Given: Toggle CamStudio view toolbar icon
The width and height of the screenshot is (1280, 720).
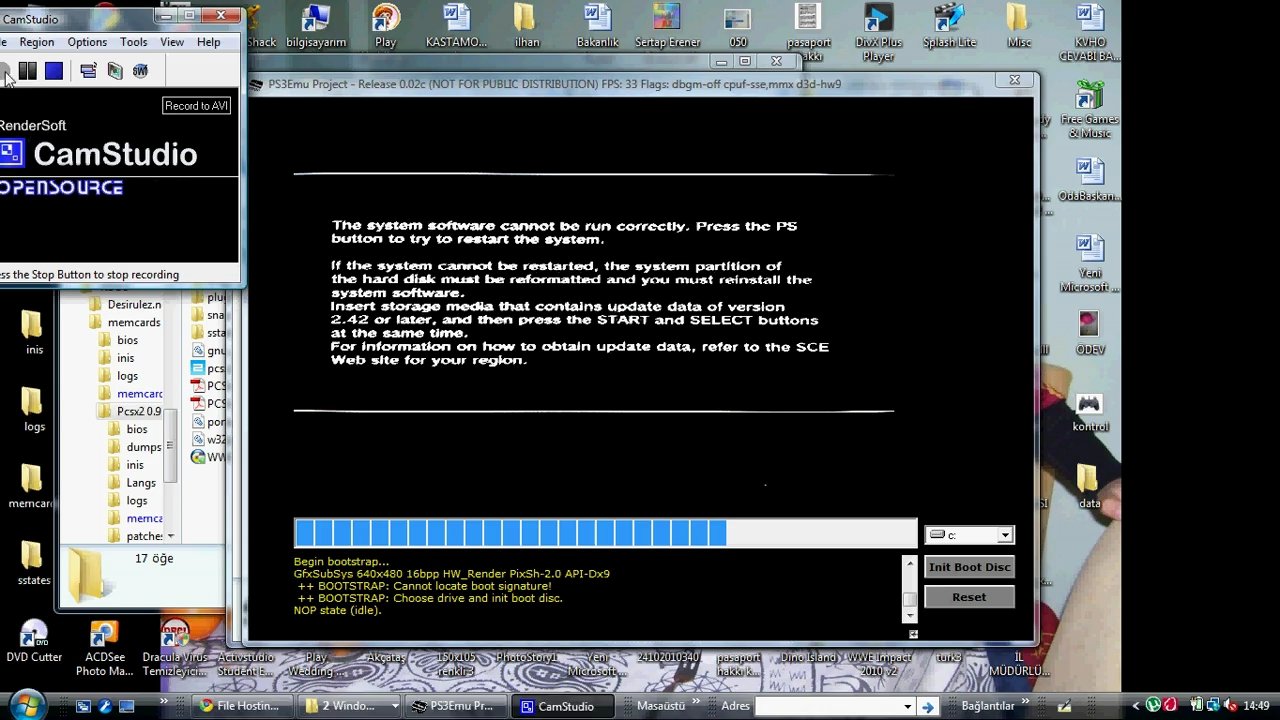Looking at the screenshot, I should (88, 70).
